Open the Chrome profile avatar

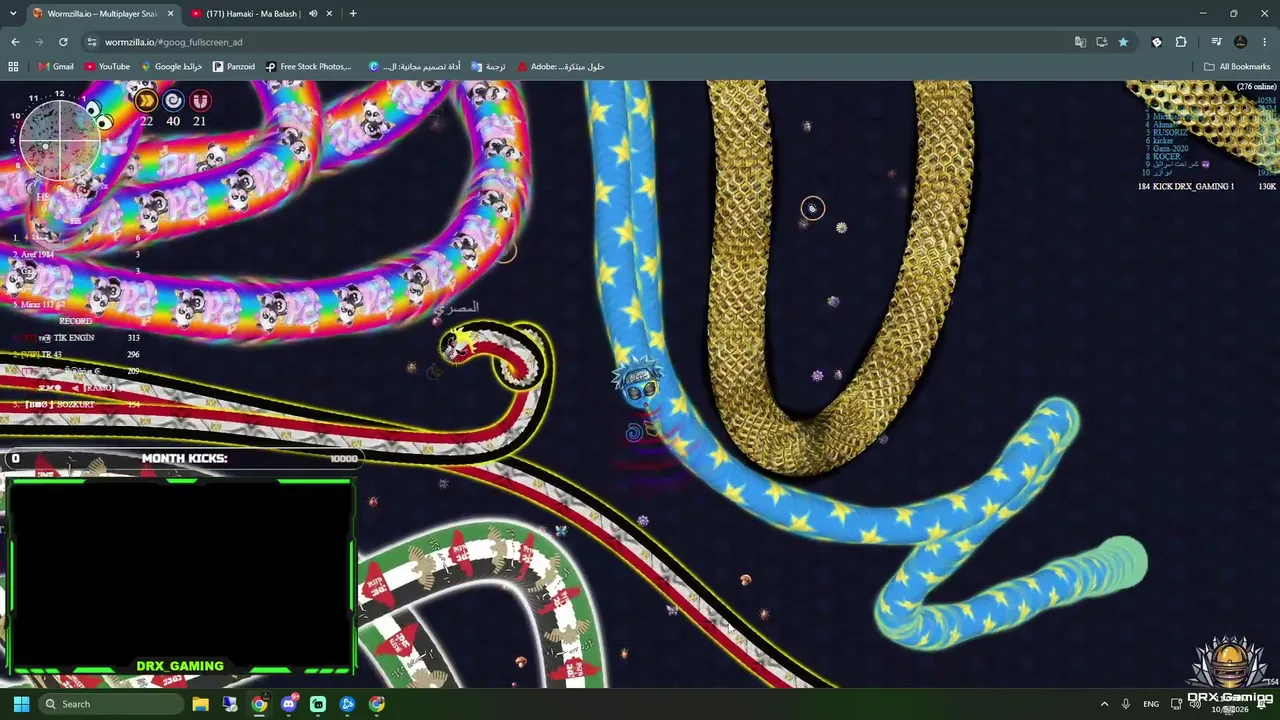coord(1241,42)
